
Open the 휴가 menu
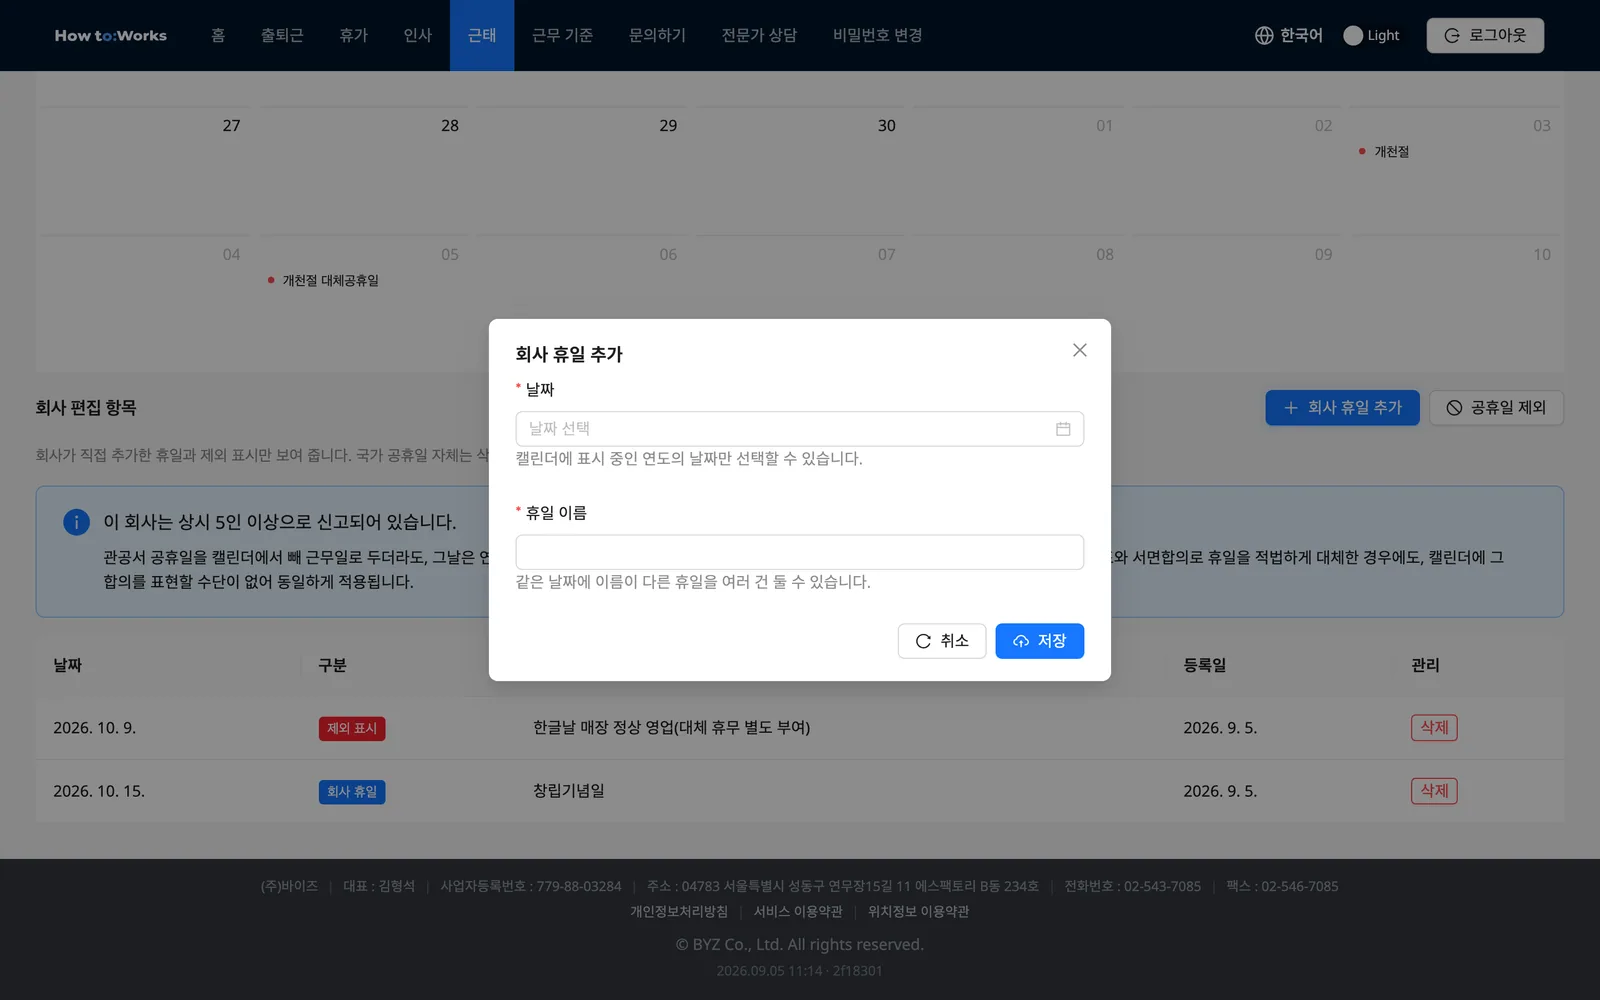pos(353,35)
